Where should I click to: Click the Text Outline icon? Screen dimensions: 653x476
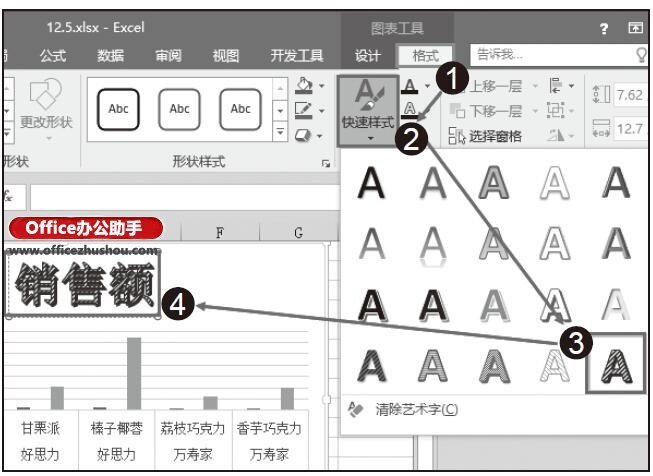point(410,110)
